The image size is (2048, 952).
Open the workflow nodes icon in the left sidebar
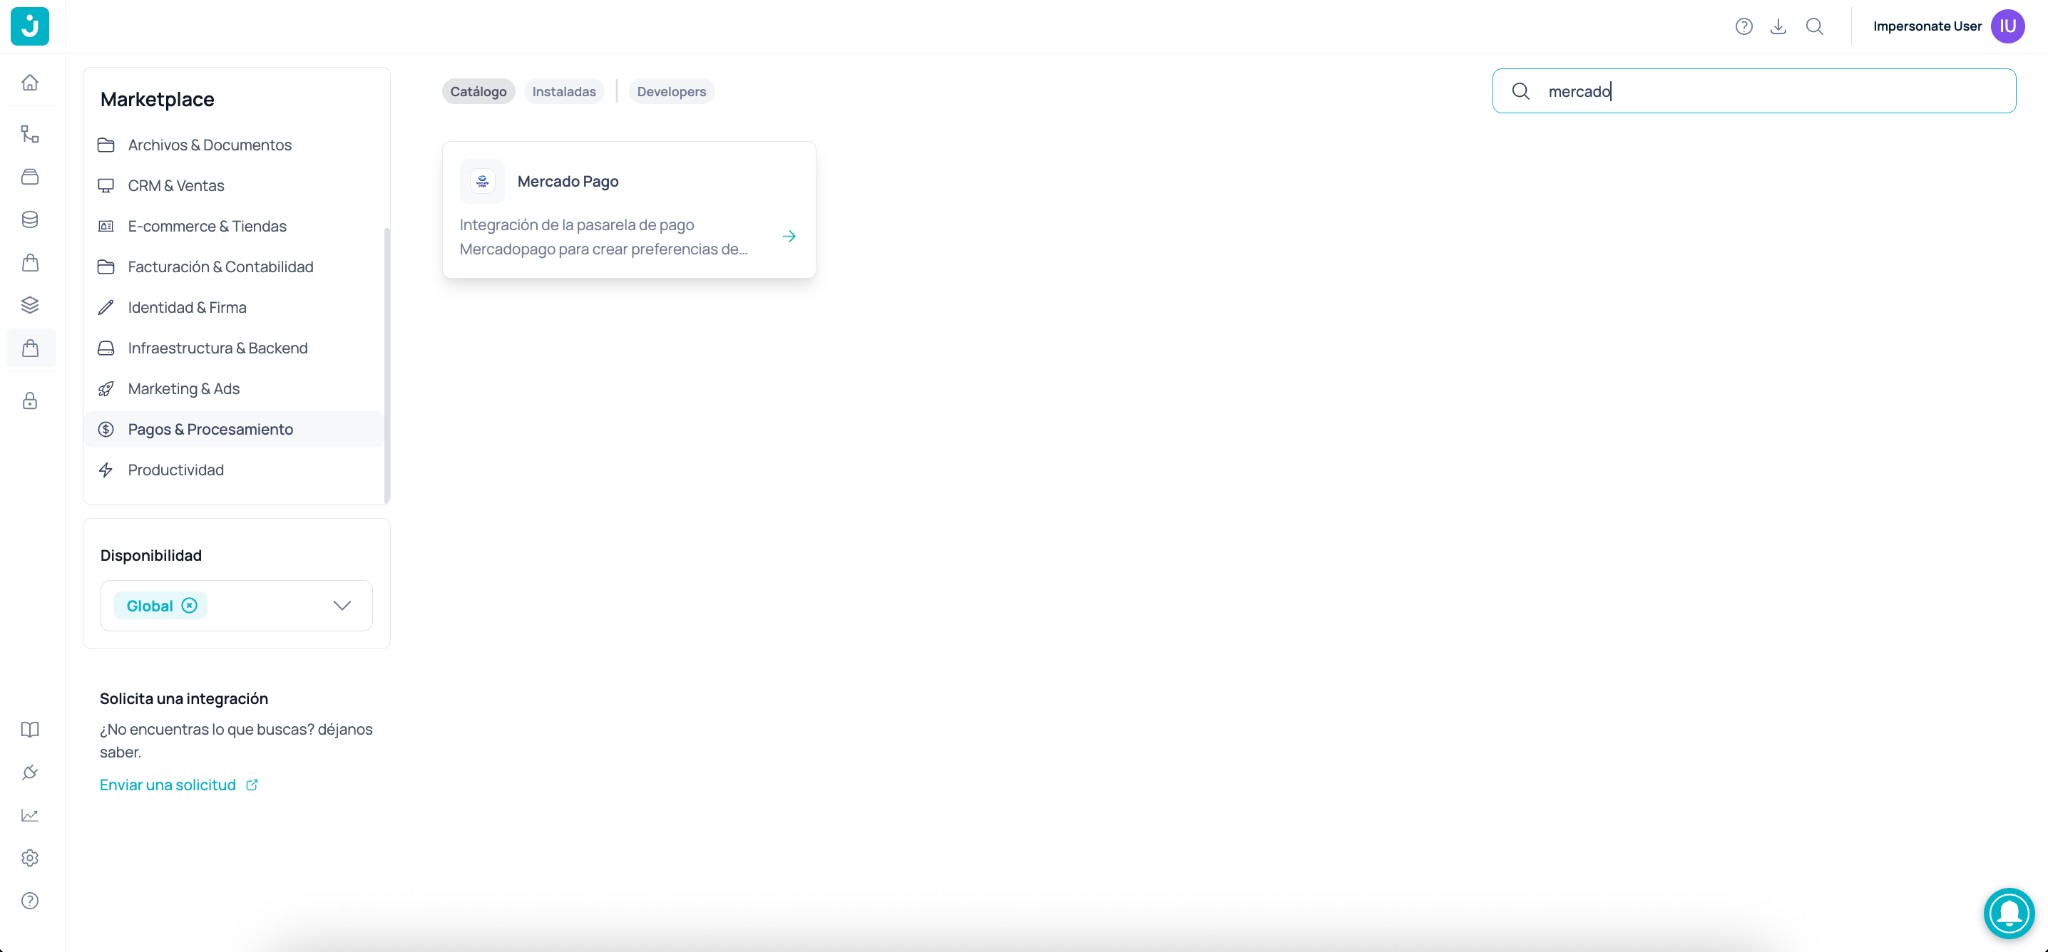(x=30, y=134)
